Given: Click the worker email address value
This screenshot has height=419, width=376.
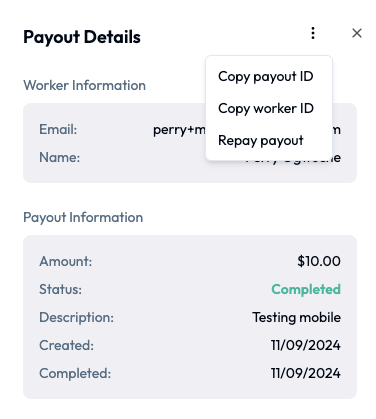Looking at the screenshot, I should tap(179, 130).
